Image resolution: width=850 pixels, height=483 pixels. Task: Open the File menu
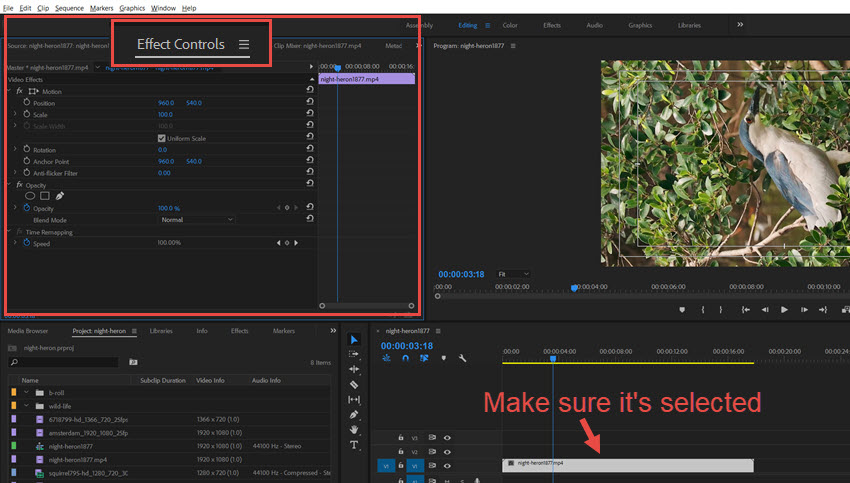[x=8, y=8]
